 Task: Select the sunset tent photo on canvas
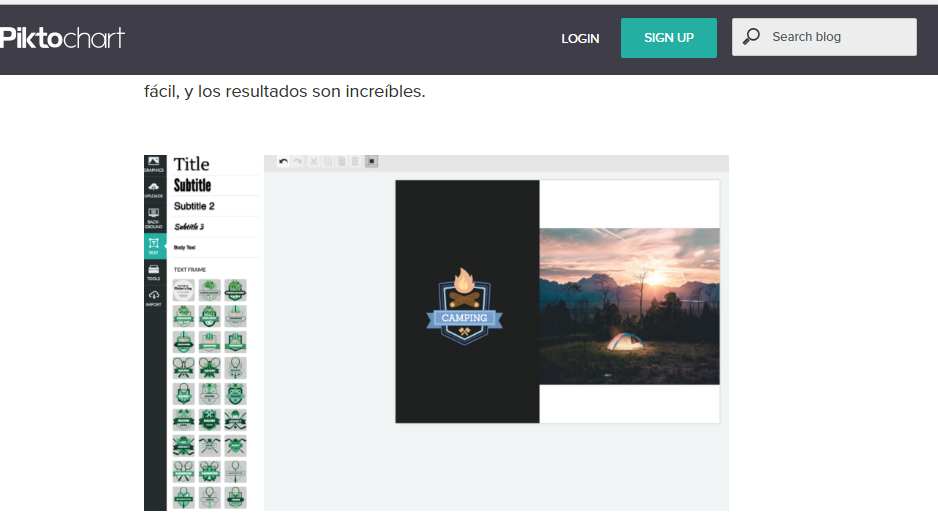[x=629, y=306]
